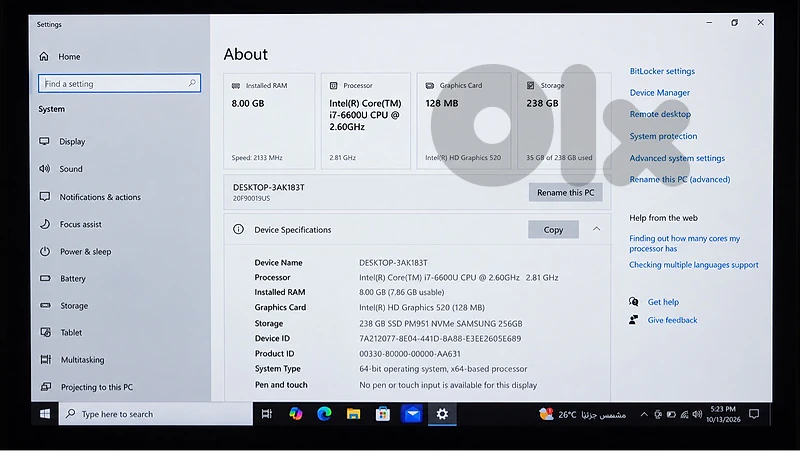Open the Windows Start menu
Image resolution: width=800 pixels, height=451 pixels.
(45, 414)
